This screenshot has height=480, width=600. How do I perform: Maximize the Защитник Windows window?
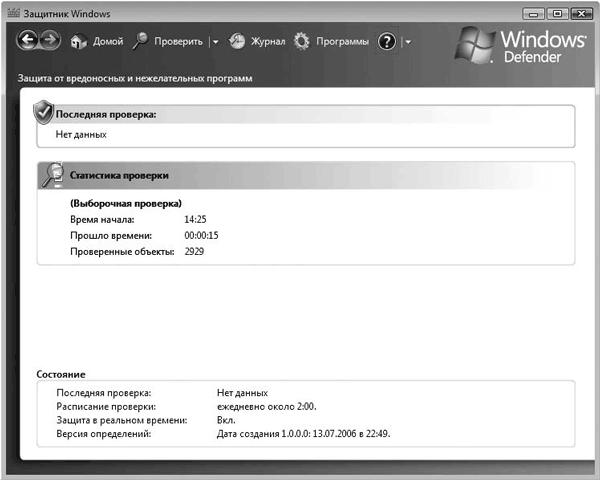pos(556,12)
